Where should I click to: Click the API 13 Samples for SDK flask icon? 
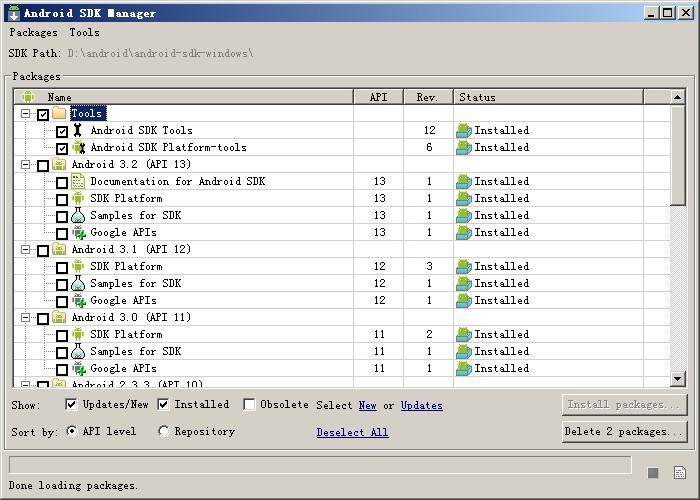[78, 215]
